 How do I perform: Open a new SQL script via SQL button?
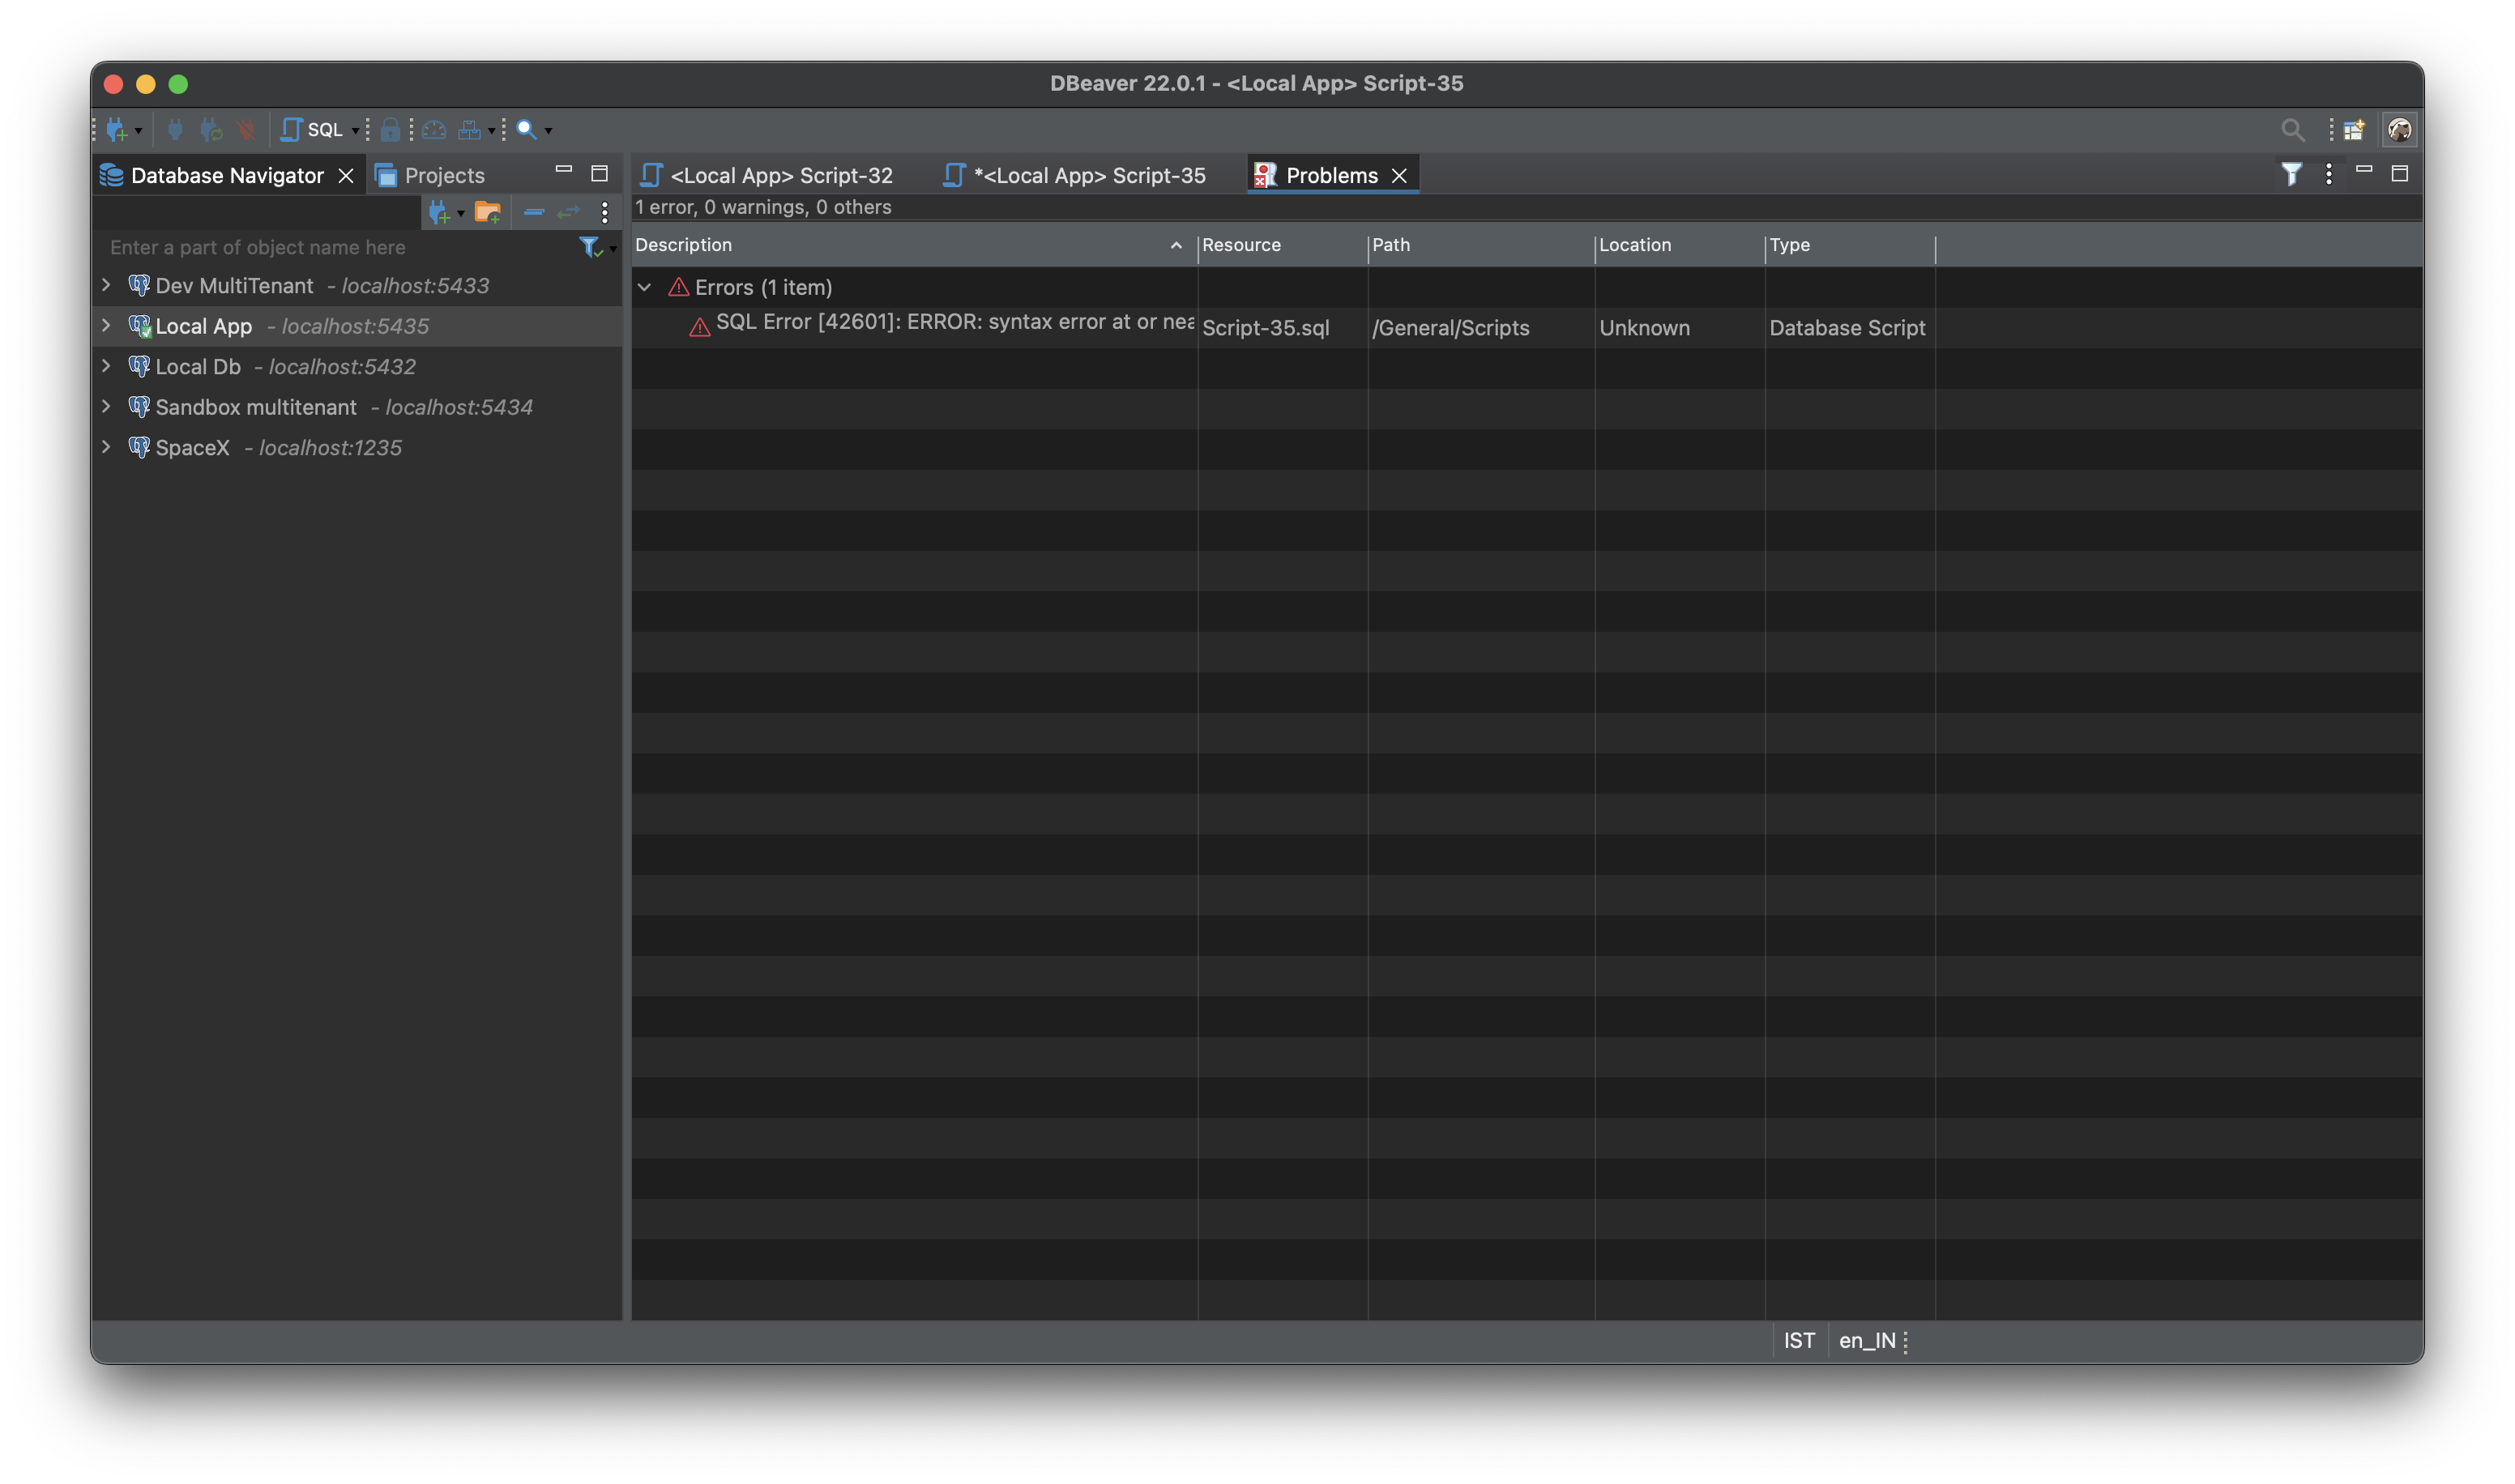click(x=312, y=130)
